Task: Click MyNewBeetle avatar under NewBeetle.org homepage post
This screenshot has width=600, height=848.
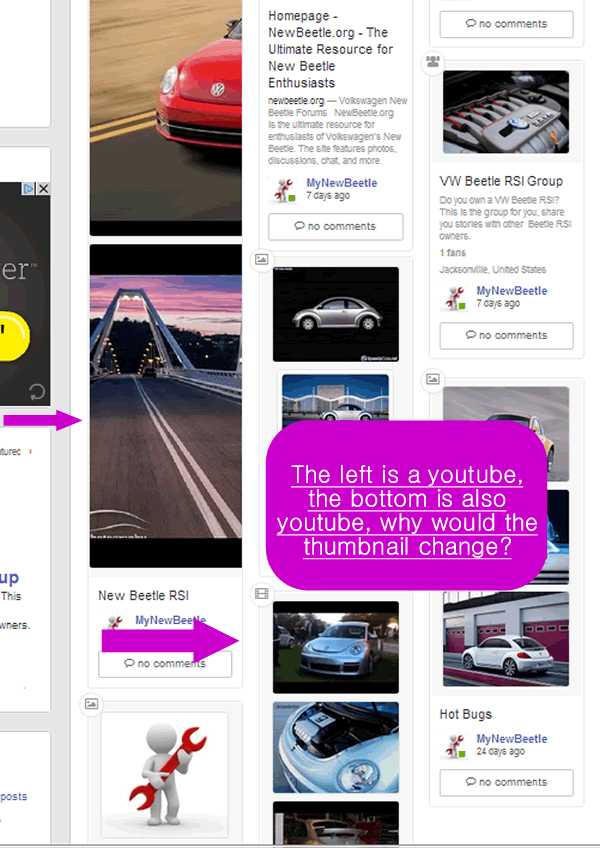Action: pos(282,190)
